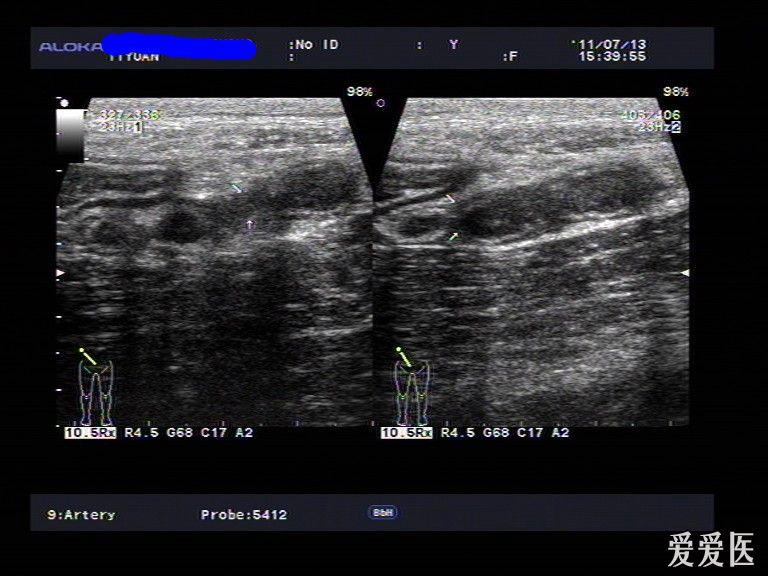Select the 9:Artery preset label
Viewport: 768px width, 576px height.
81,515
